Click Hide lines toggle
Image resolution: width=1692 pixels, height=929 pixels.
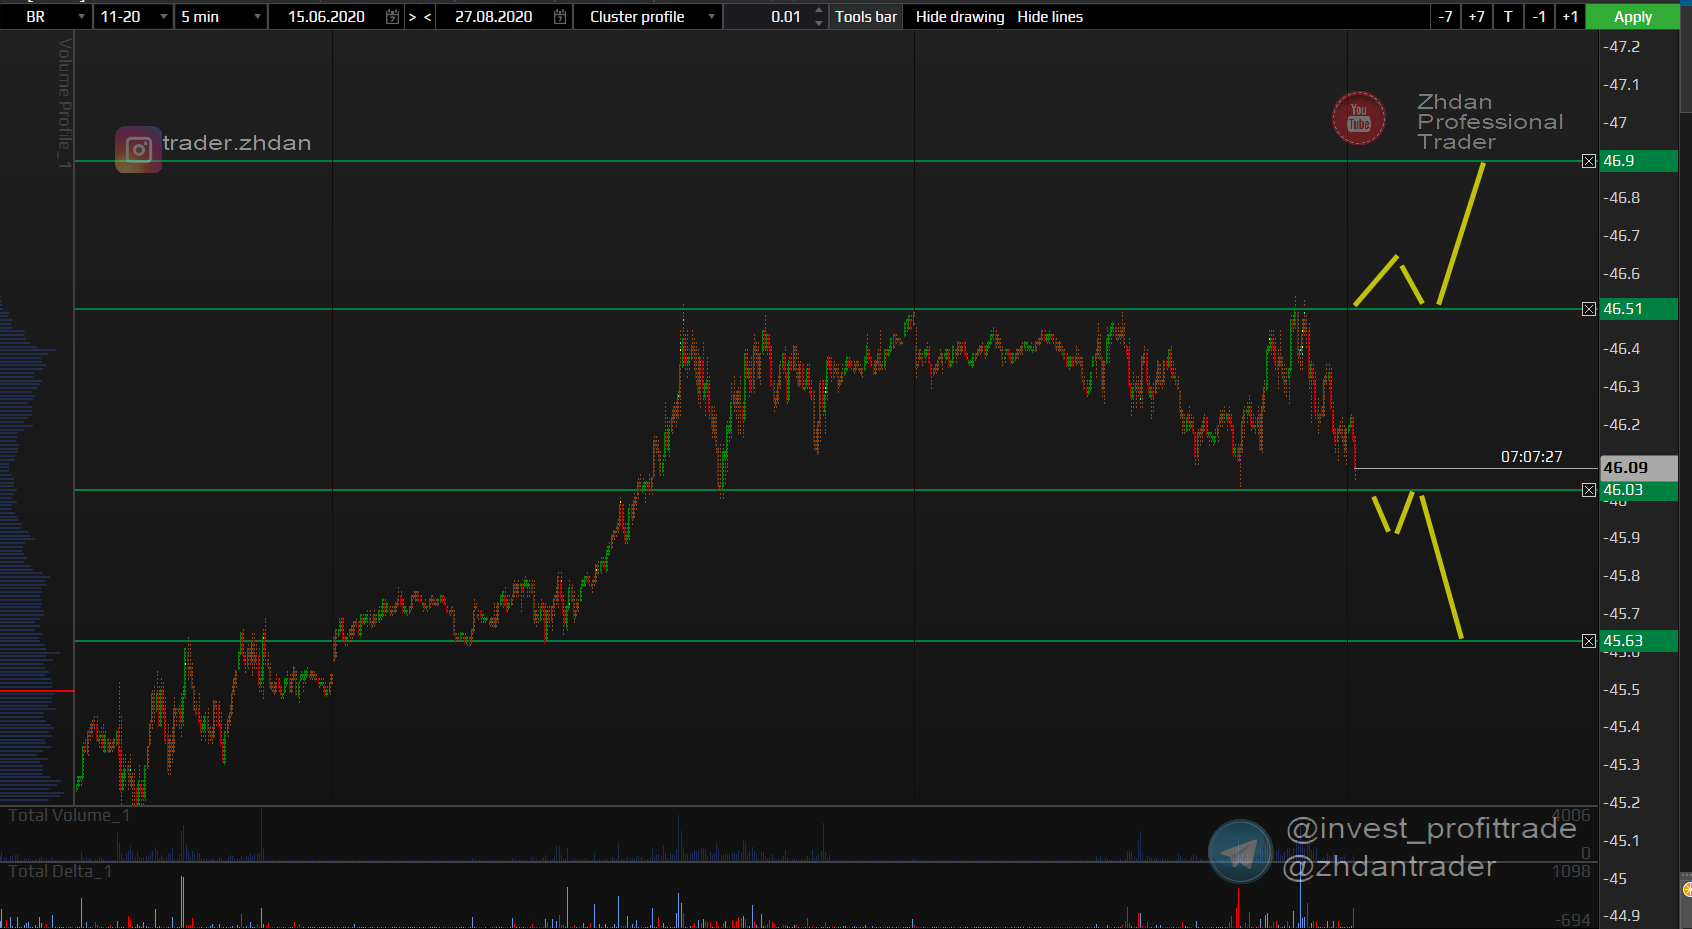point(1050,17)
